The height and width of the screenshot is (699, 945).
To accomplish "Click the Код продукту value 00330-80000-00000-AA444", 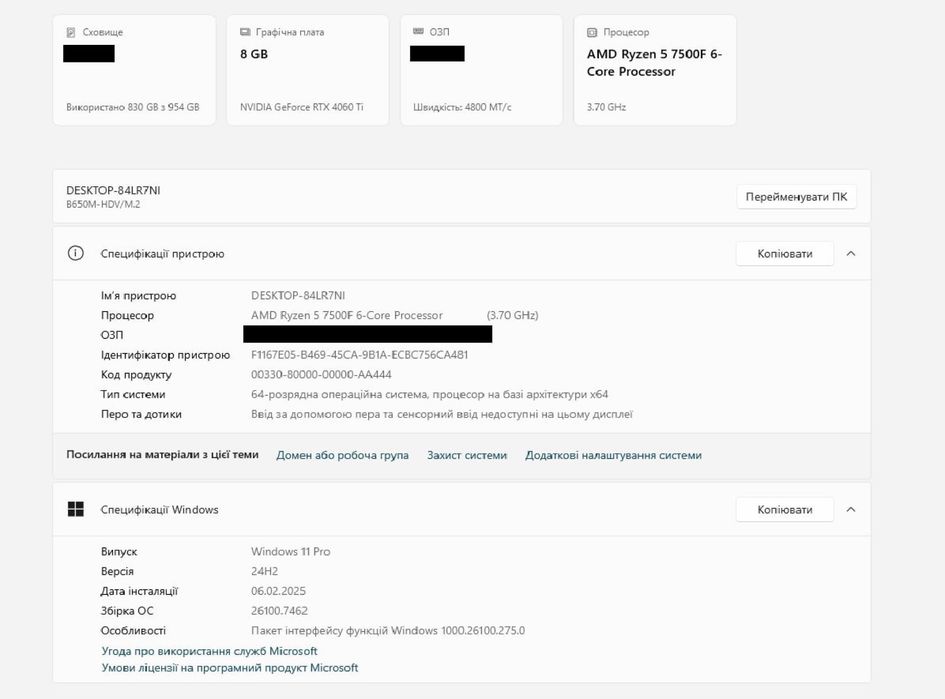I will 321,375.
